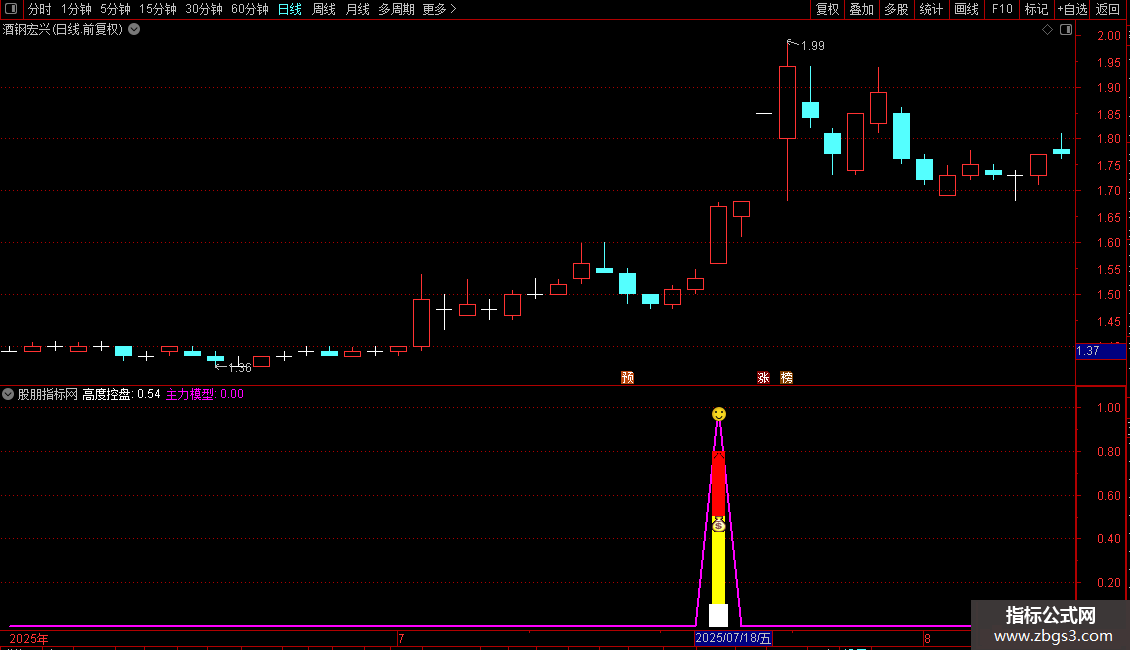Click the white bar at indicator spike base
The width and height of the screenshot is (1130, 650).
[719, 615]
